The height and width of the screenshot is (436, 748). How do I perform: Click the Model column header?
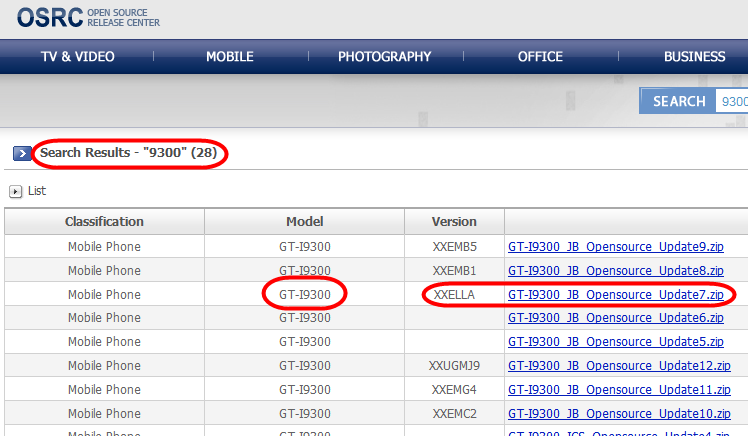[305, 221]
